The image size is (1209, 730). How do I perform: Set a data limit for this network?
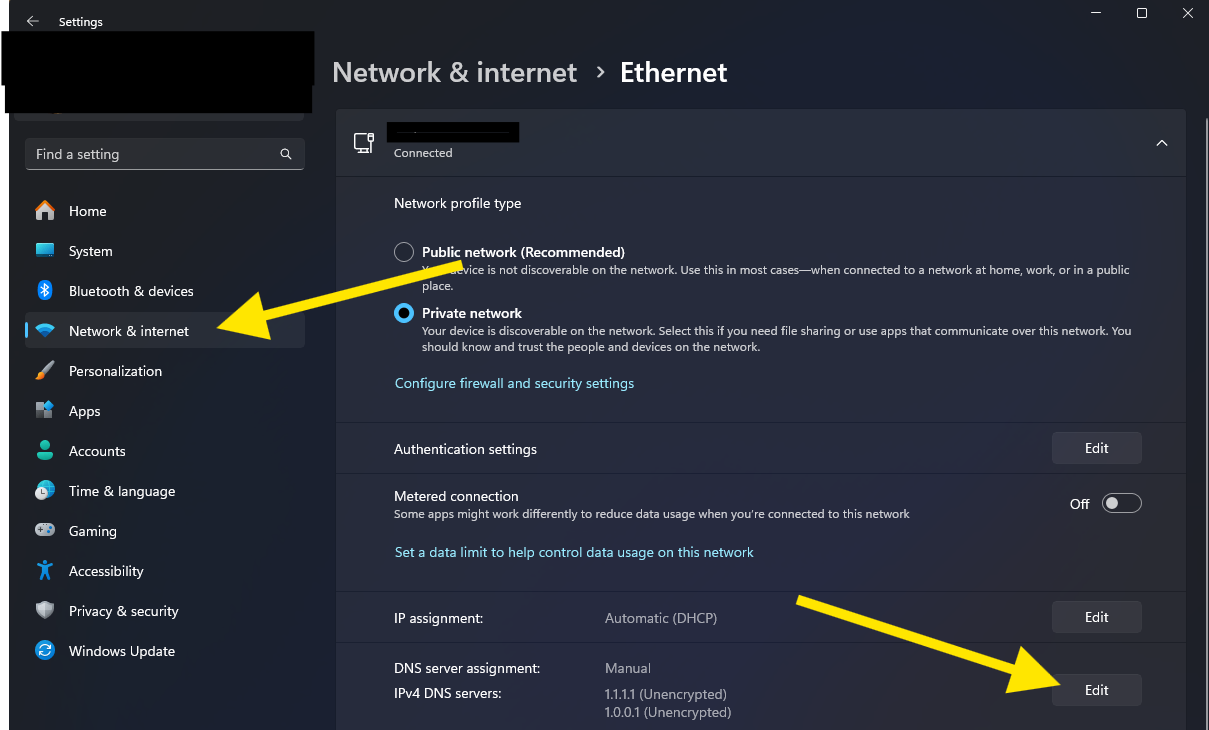click(x=574, y=551)
